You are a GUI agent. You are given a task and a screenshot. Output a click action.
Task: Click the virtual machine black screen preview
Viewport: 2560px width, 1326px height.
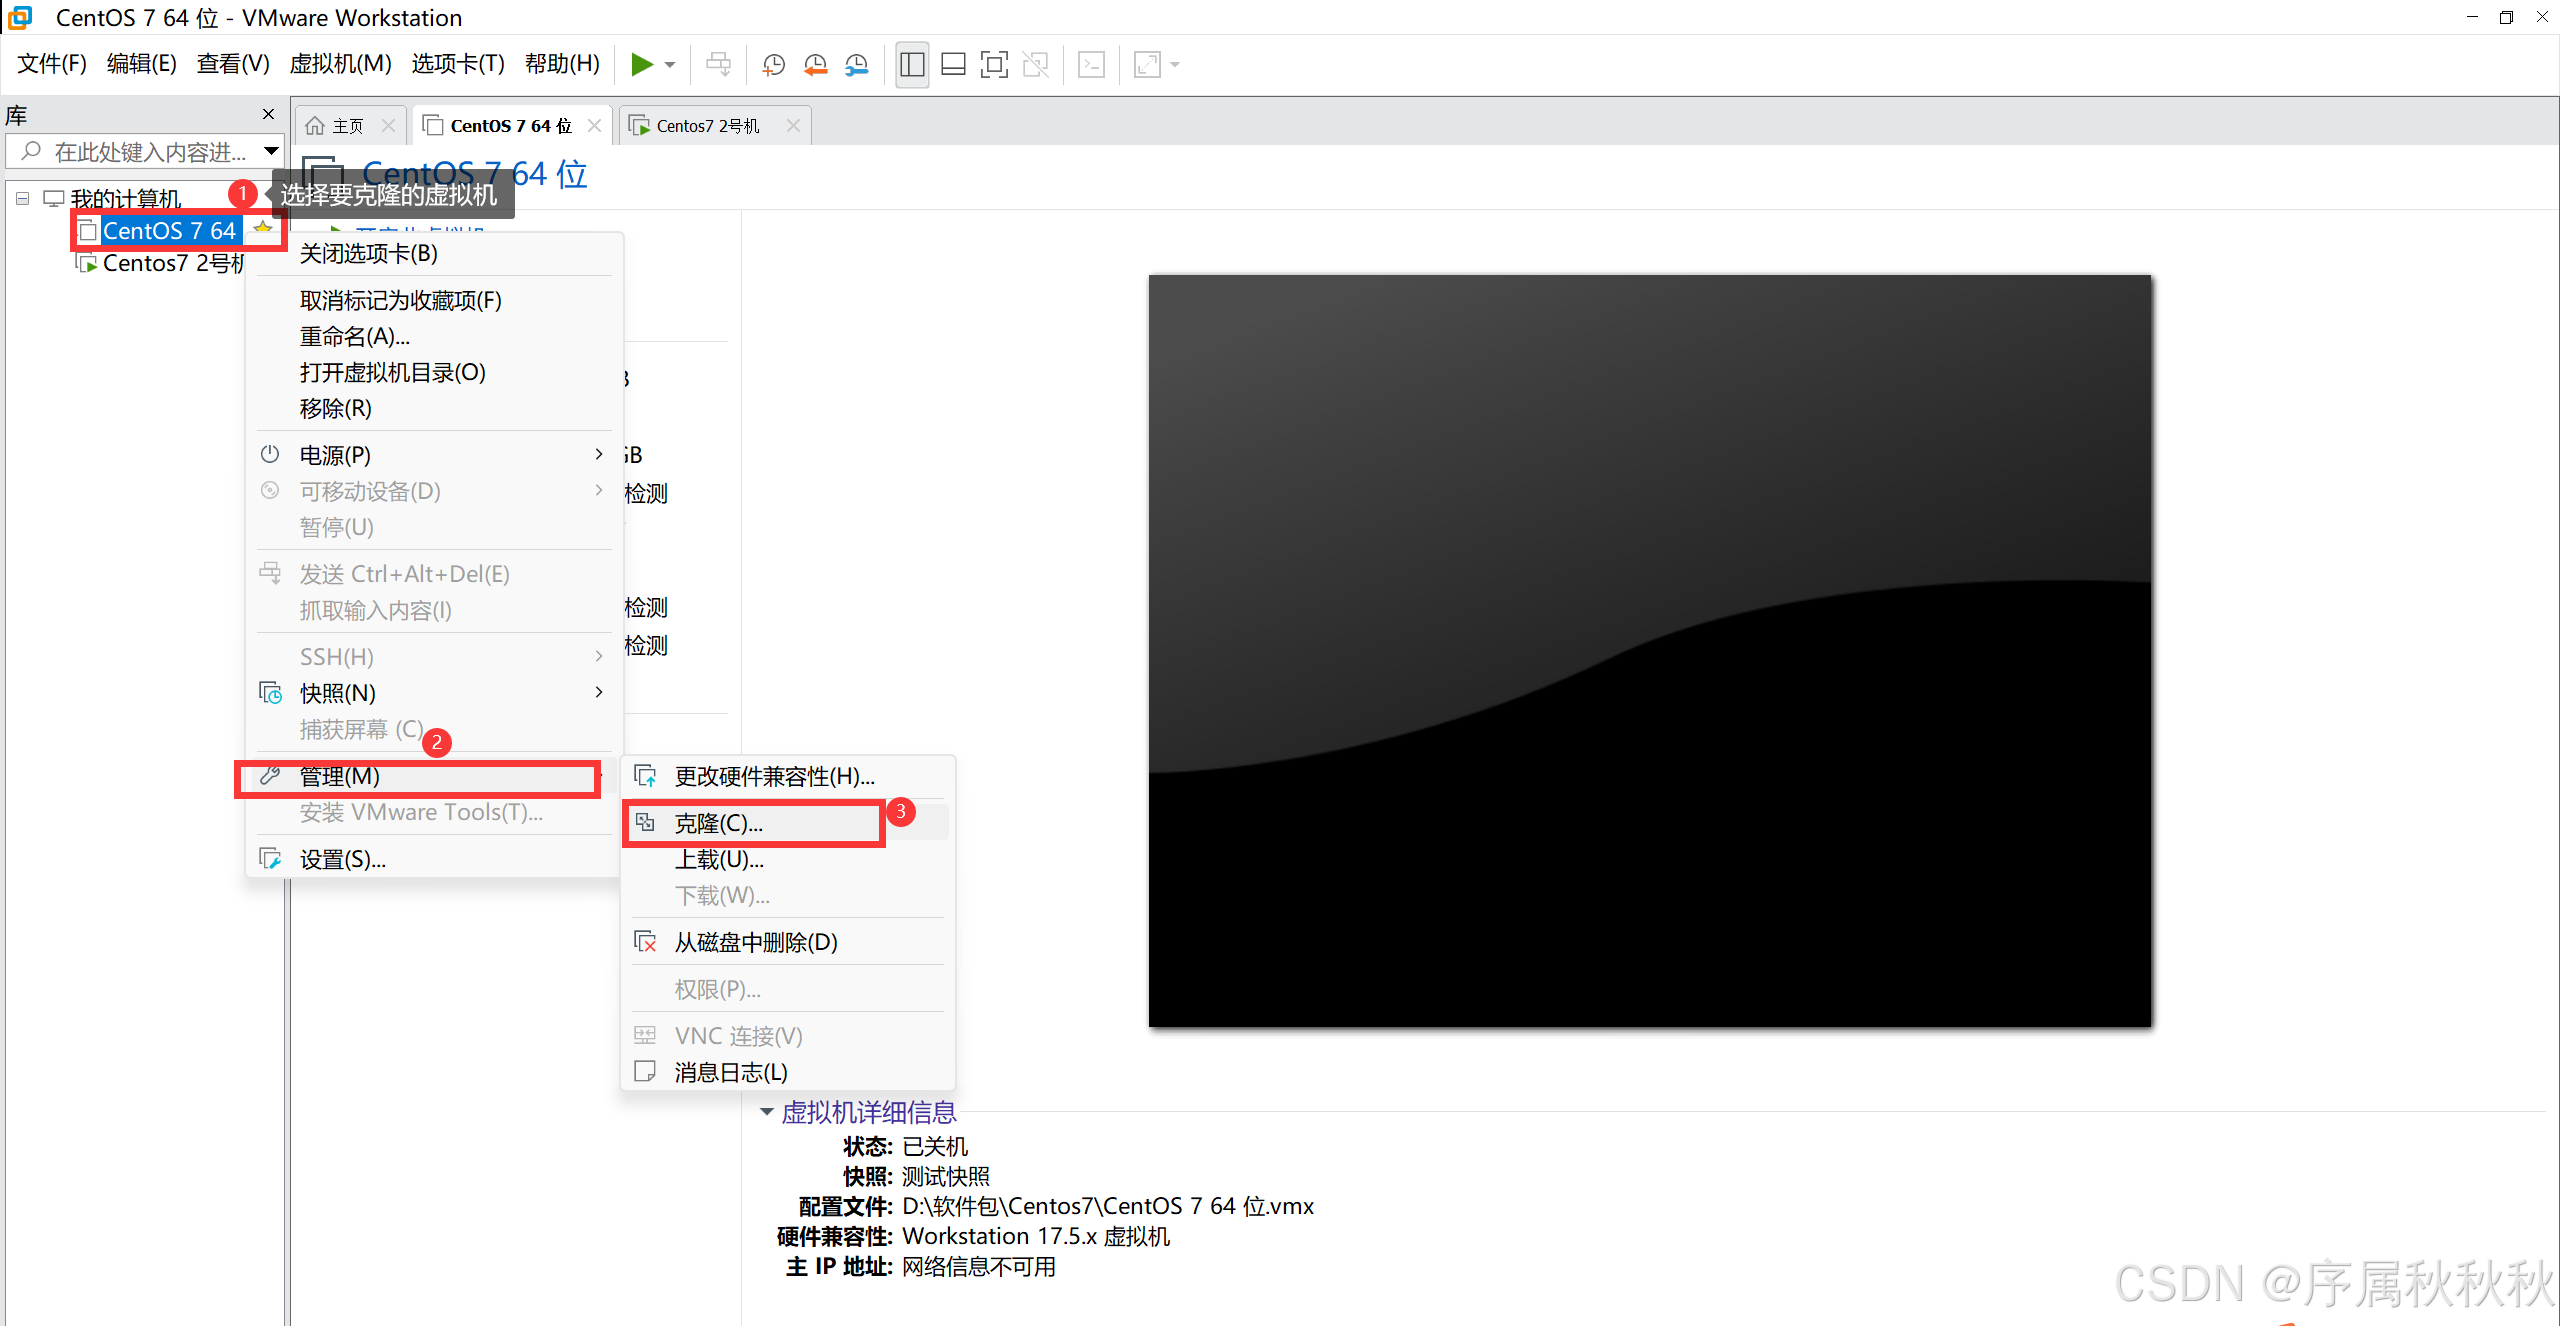pos(1649,650)
